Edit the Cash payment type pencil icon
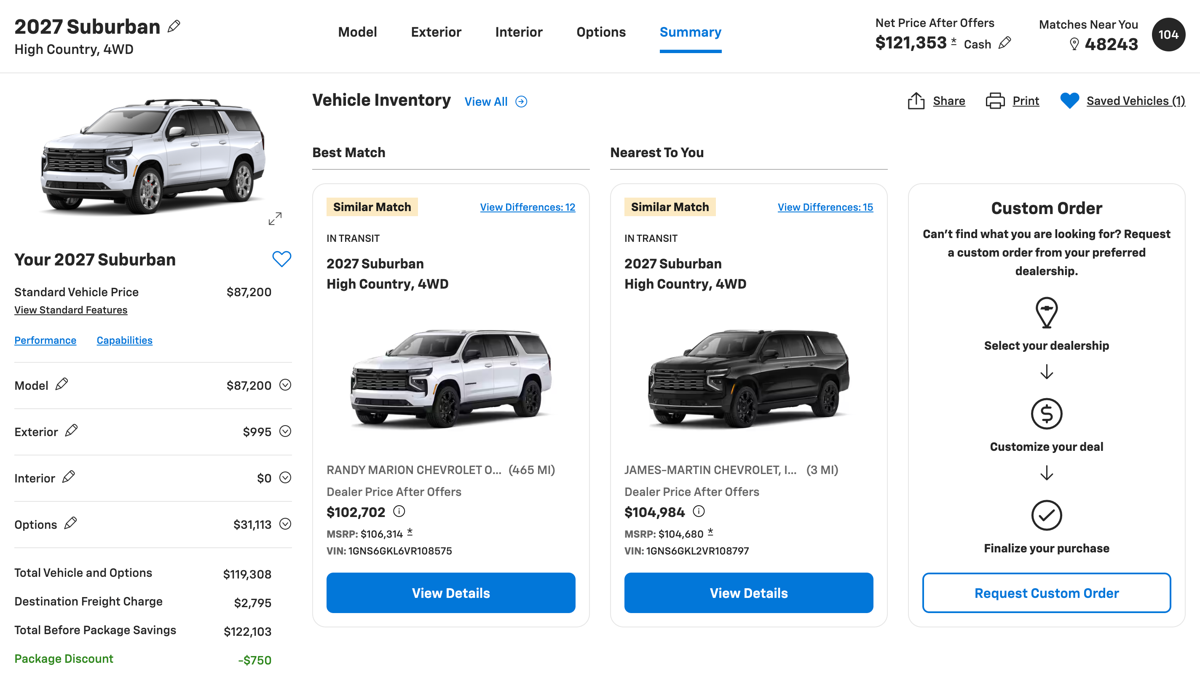 pyautogui.click(x=1005, y=43)
